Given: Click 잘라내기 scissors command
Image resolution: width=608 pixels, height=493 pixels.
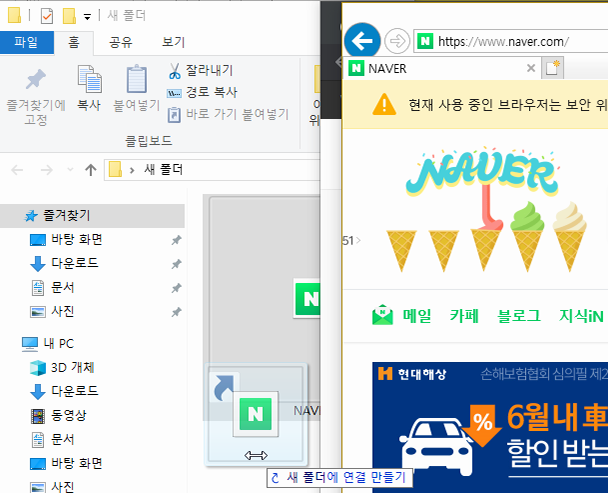Looking at the screenshot, I should [201, 70].
